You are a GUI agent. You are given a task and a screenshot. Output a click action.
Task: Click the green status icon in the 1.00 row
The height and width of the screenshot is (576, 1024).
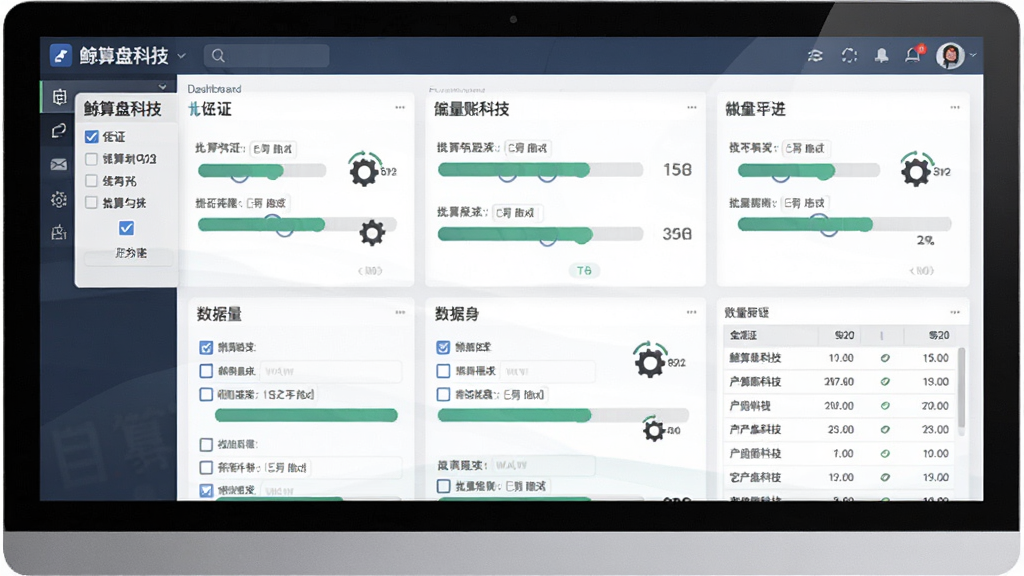[x=885, y=453]
